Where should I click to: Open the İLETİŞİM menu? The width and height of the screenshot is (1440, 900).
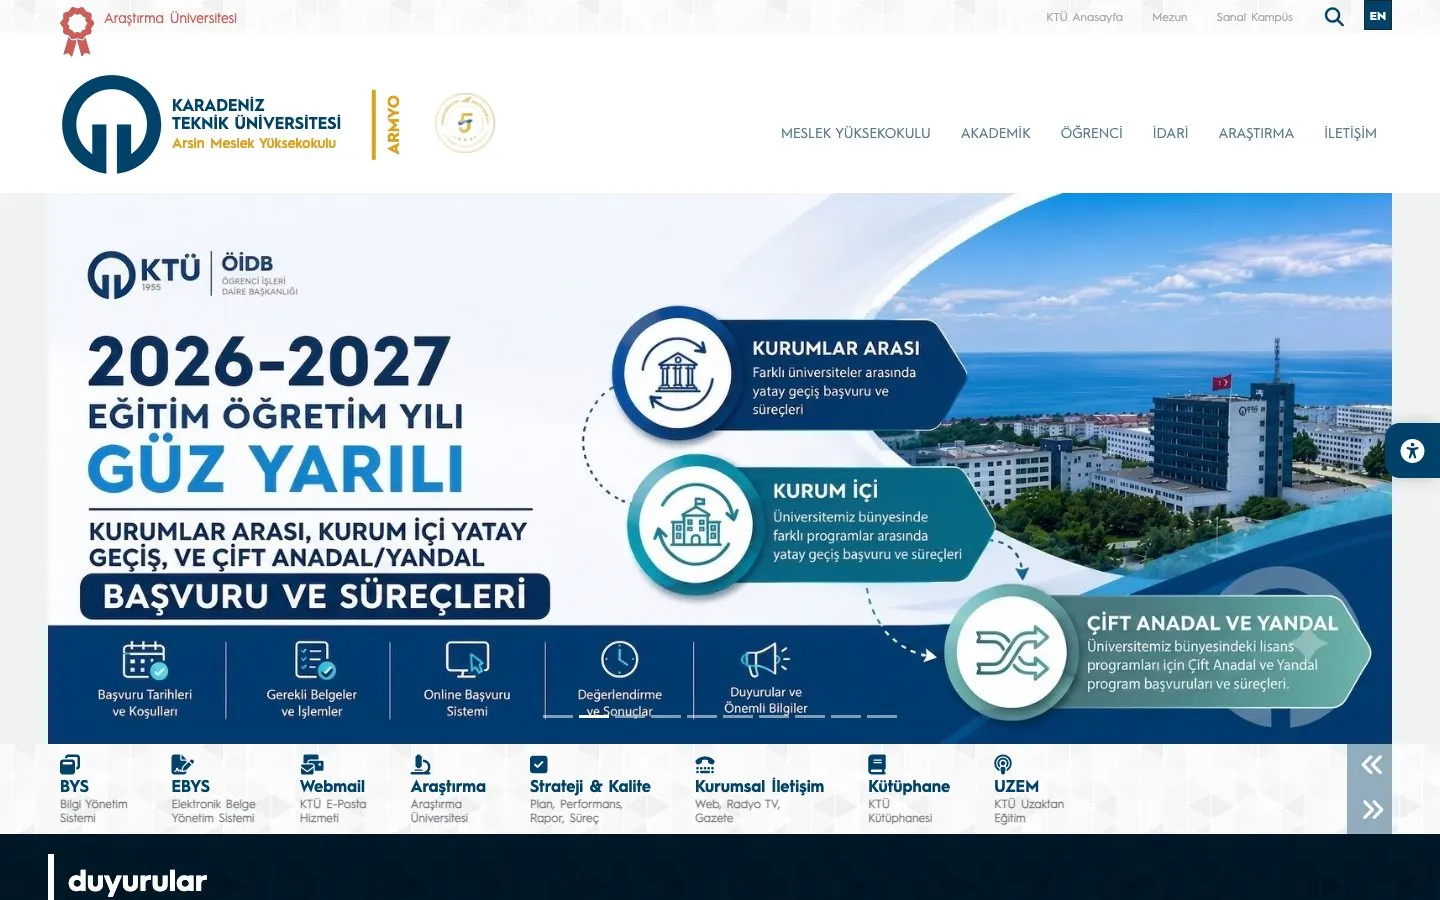(1350, 133)
